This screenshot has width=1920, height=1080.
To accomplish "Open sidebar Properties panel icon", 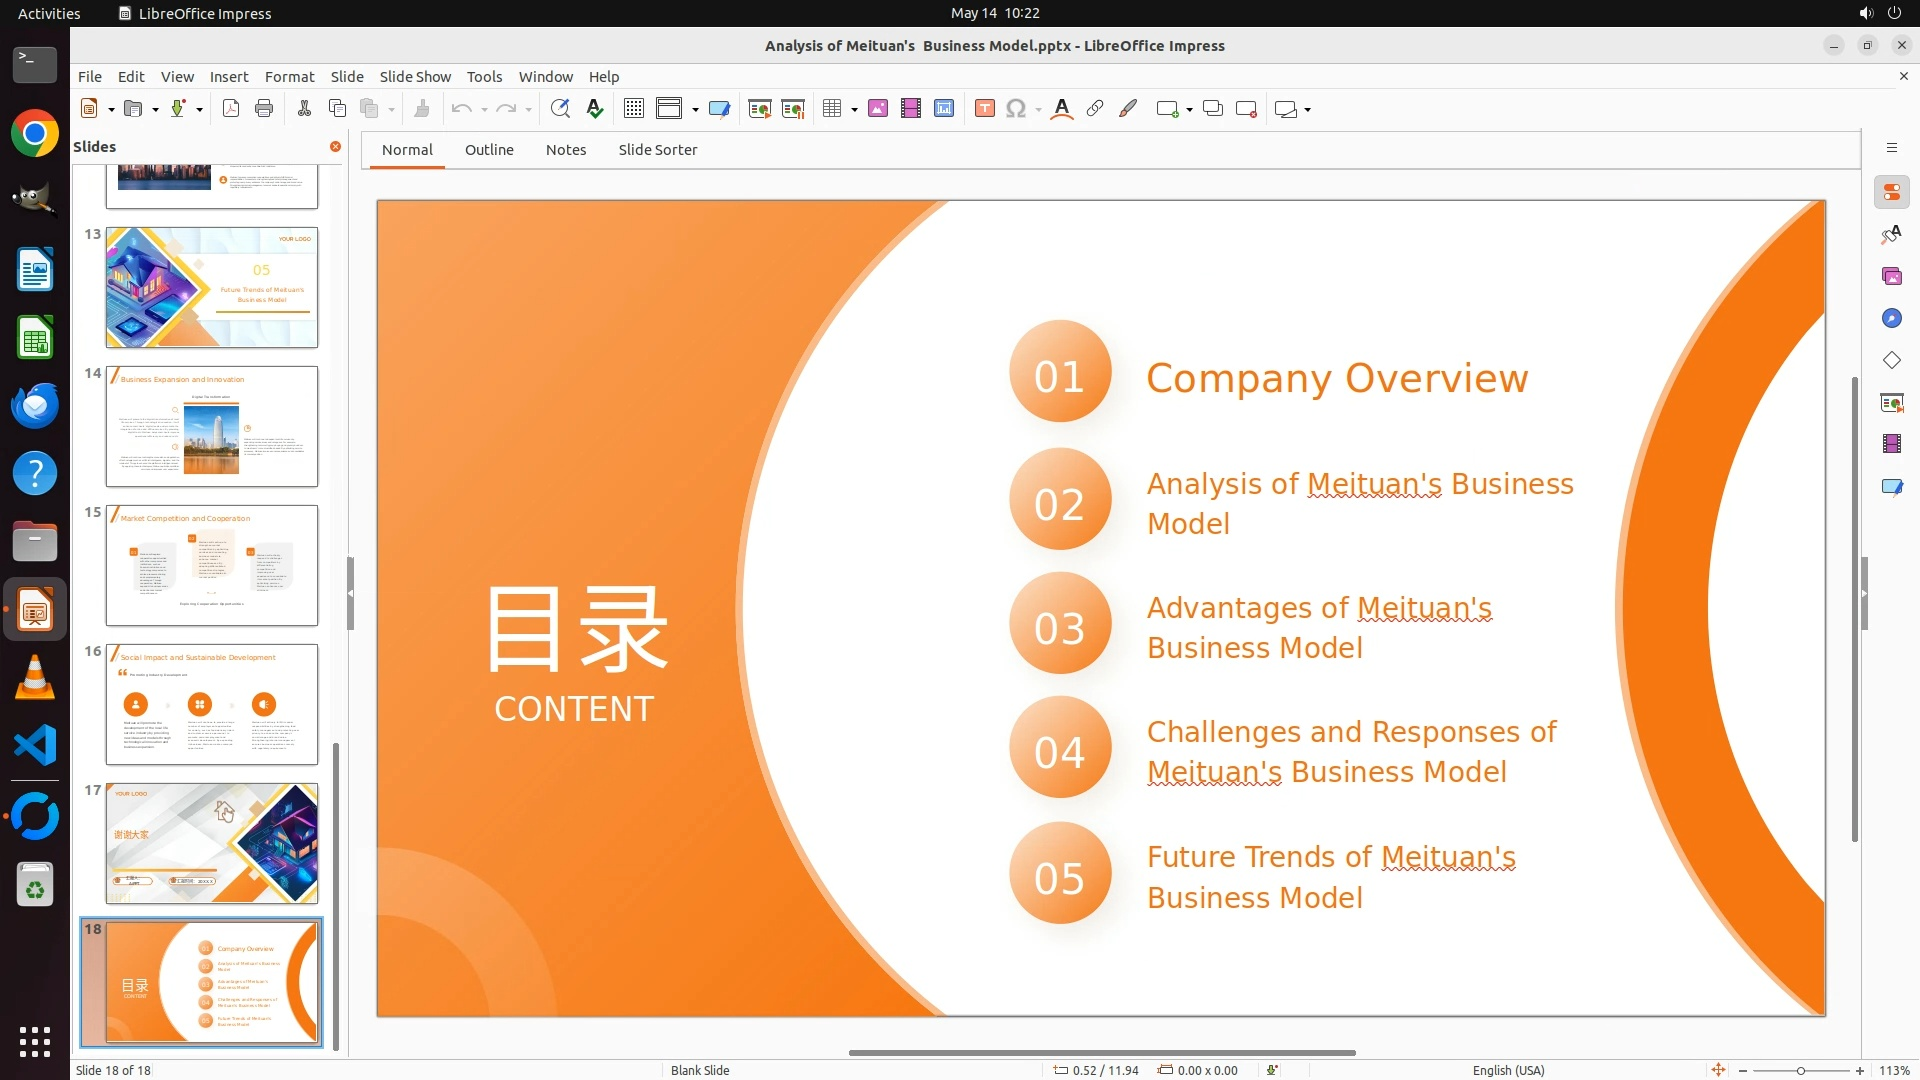I will click(1891, 192).
